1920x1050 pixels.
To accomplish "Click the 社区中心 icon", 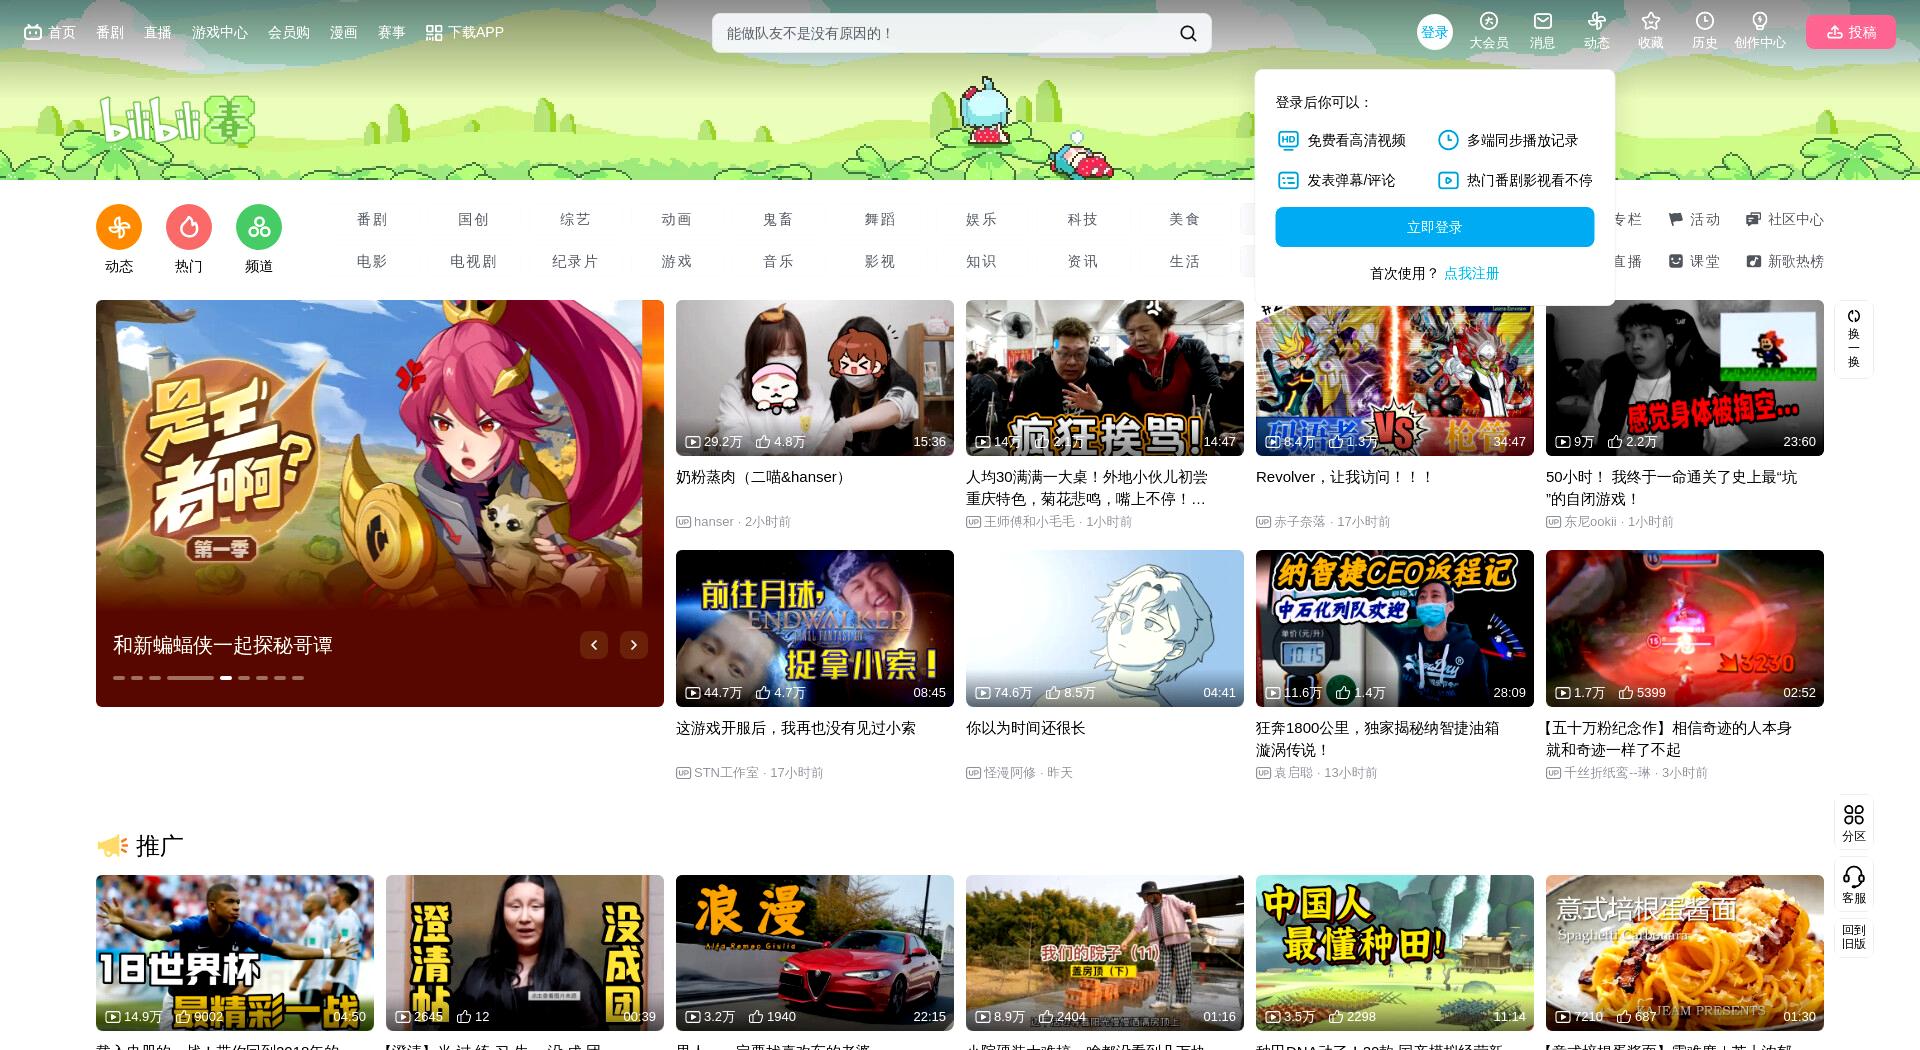I will tap(1753, 219).
